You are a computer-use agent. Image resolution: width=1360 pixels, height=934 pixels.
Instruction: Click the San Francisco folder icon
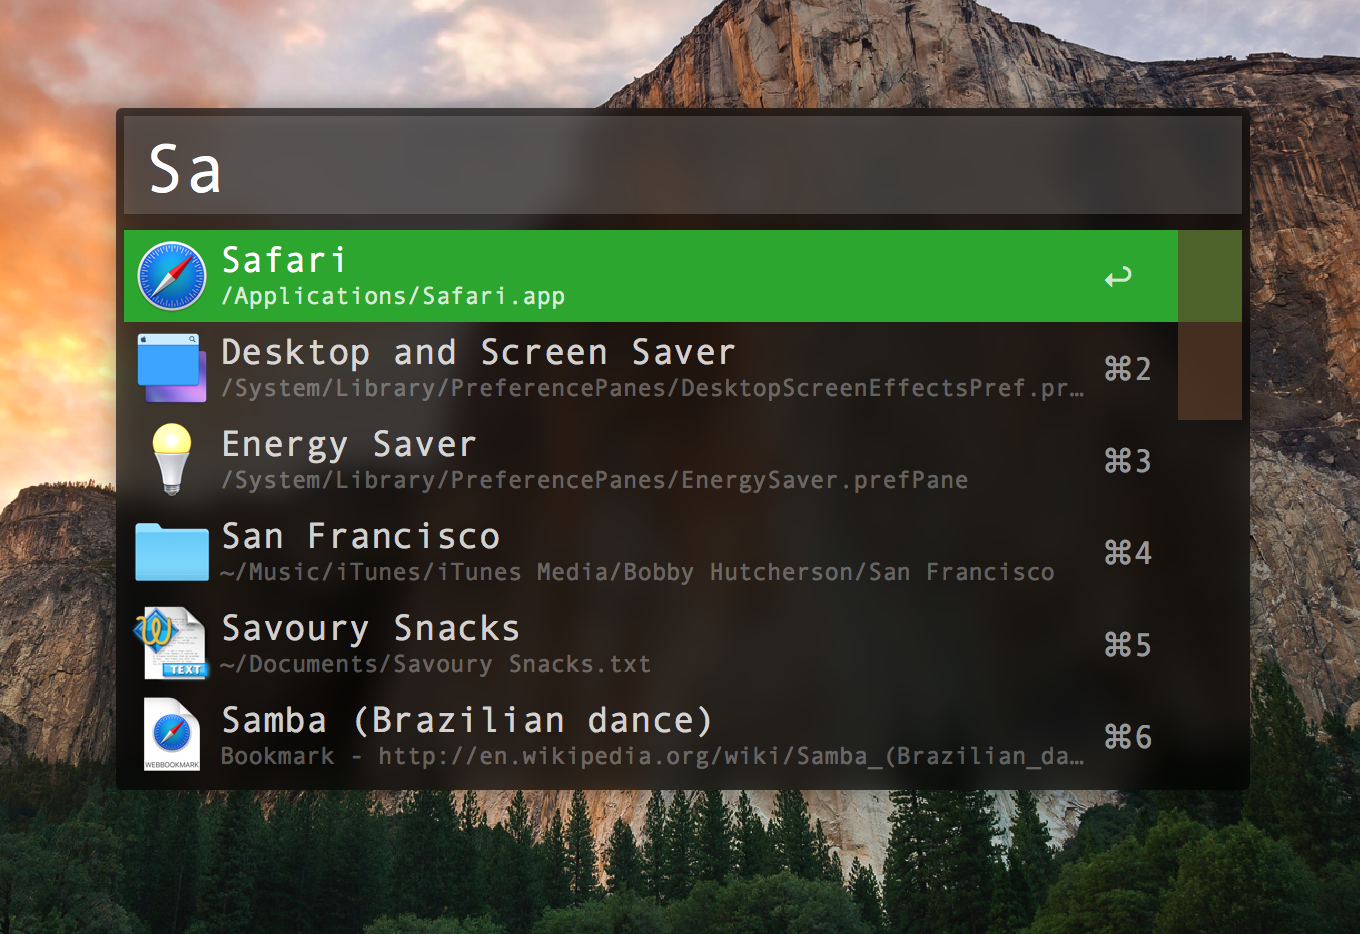171,551
